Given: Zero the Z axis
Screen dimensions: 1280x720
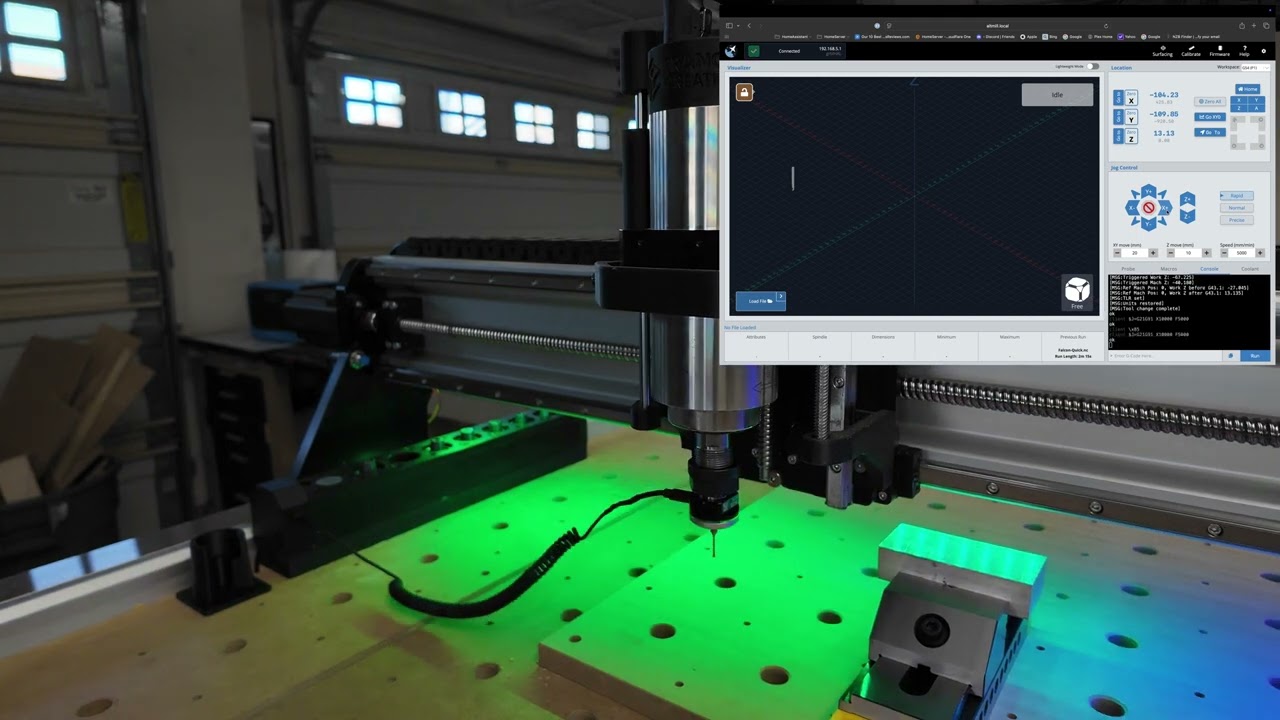Looking at the screenshot, I should [x=1131, y=135].
